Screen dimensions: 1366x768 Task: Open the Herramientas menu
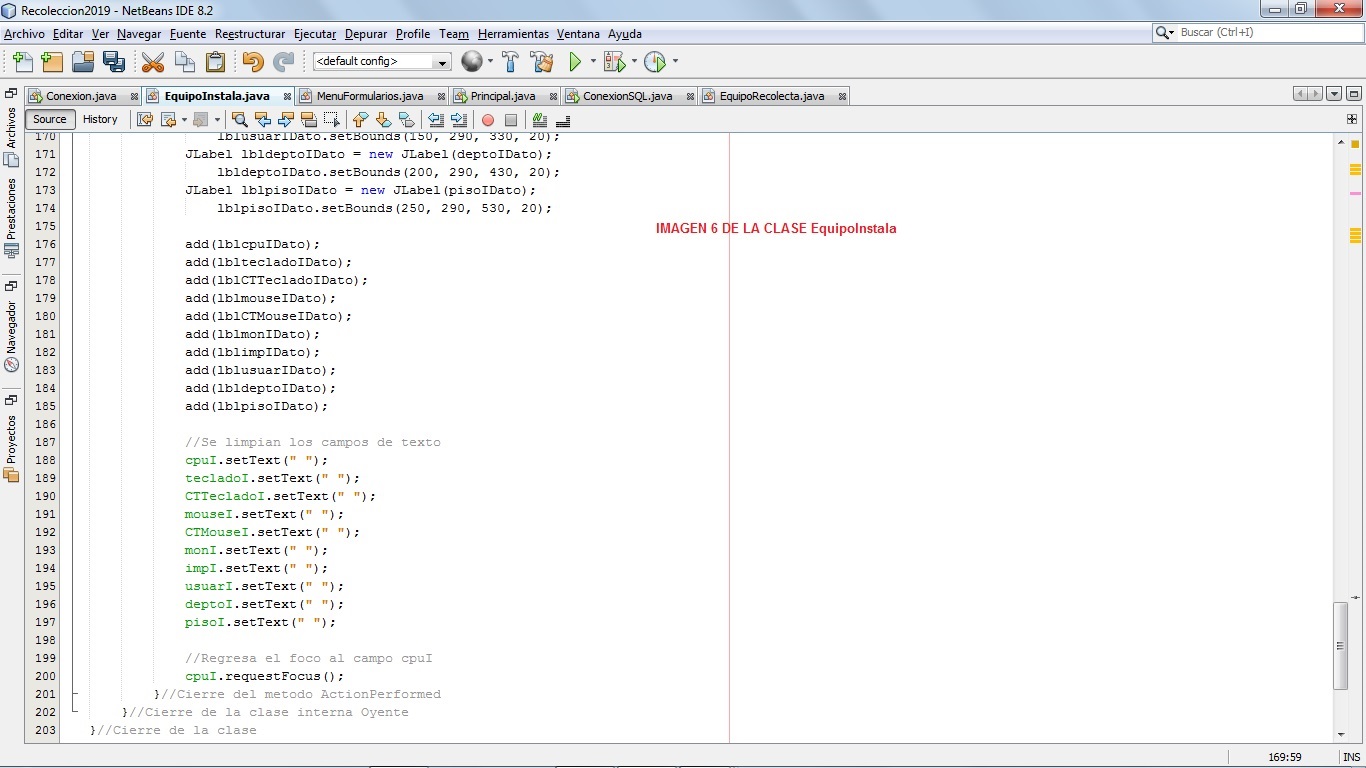coord(513,34)
